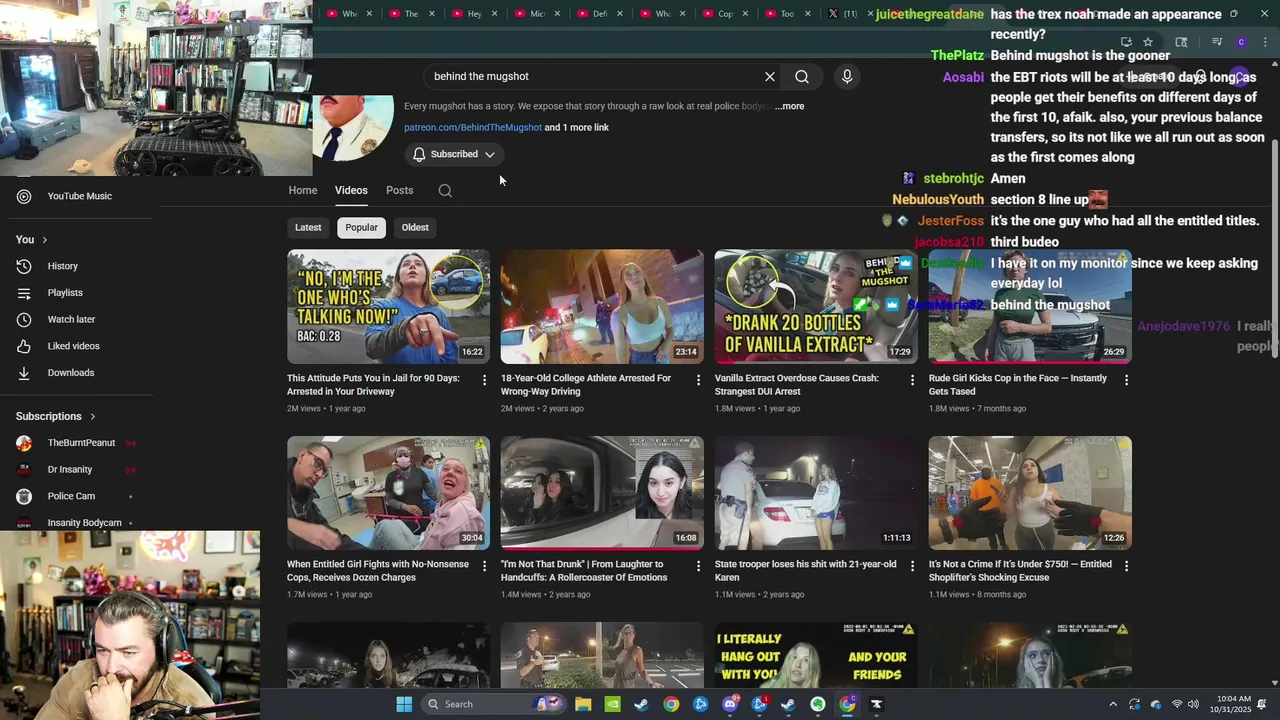This screenshot has height=720, width=1280.
Task: Open network Wi-Fi tray icon
Action: click(1176, 704)
